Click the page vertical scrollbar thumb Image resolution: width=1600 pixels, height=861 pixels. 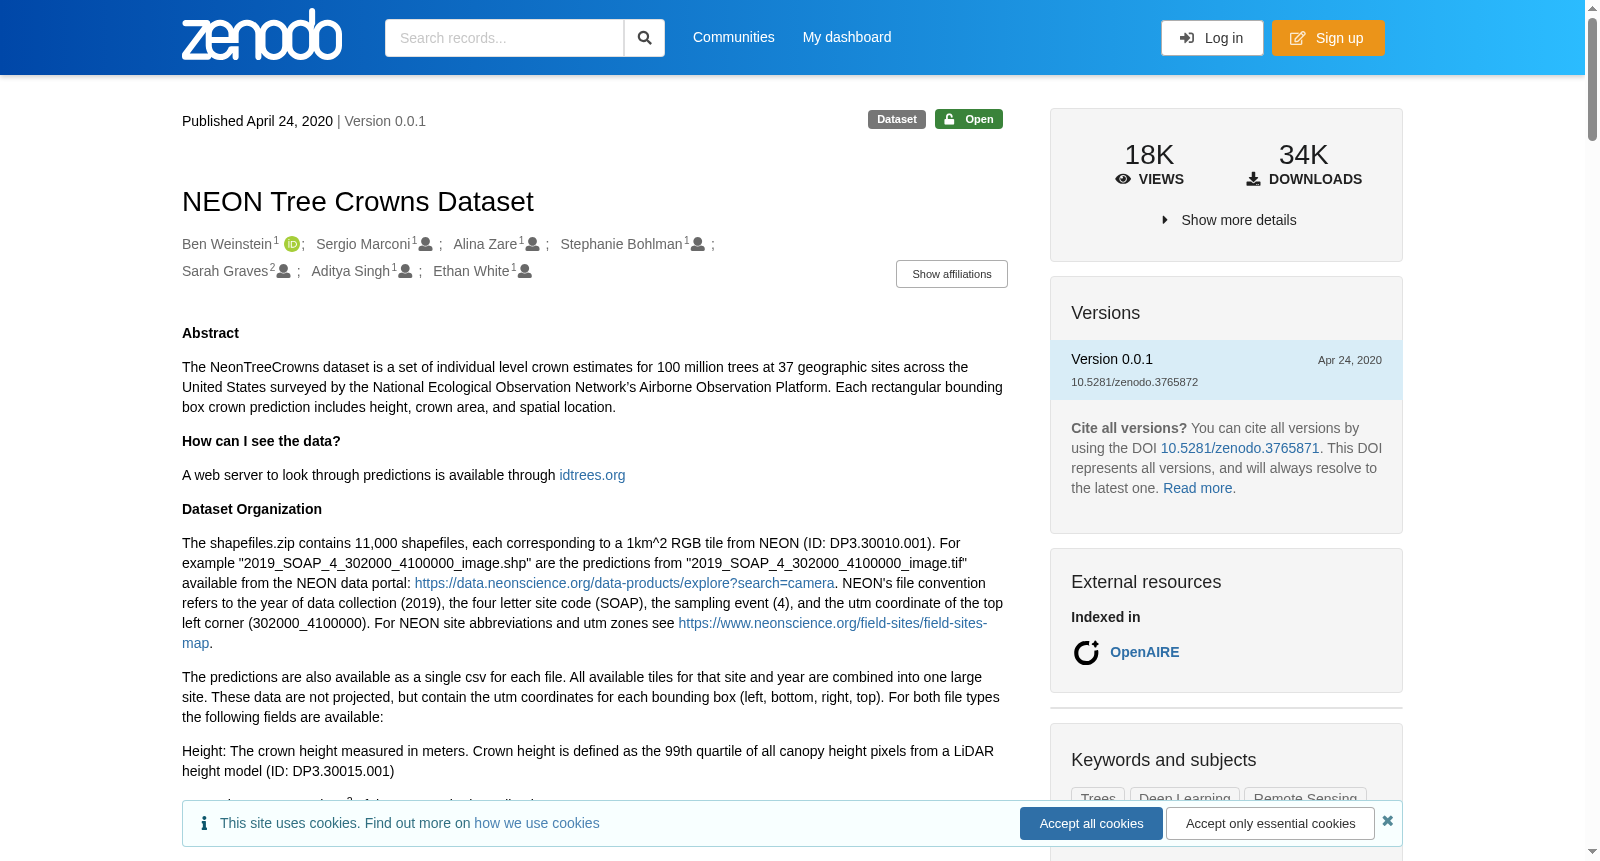pos(1592,78)
